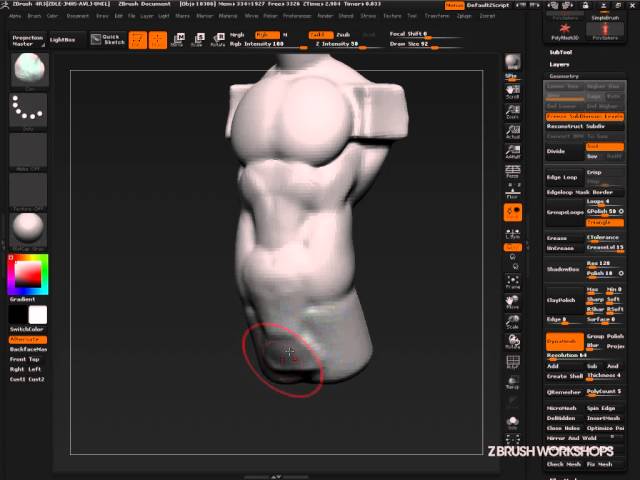Toggle the Zadd mode button
The width and height of the screenshot is (640, 480).
point(320,35)
